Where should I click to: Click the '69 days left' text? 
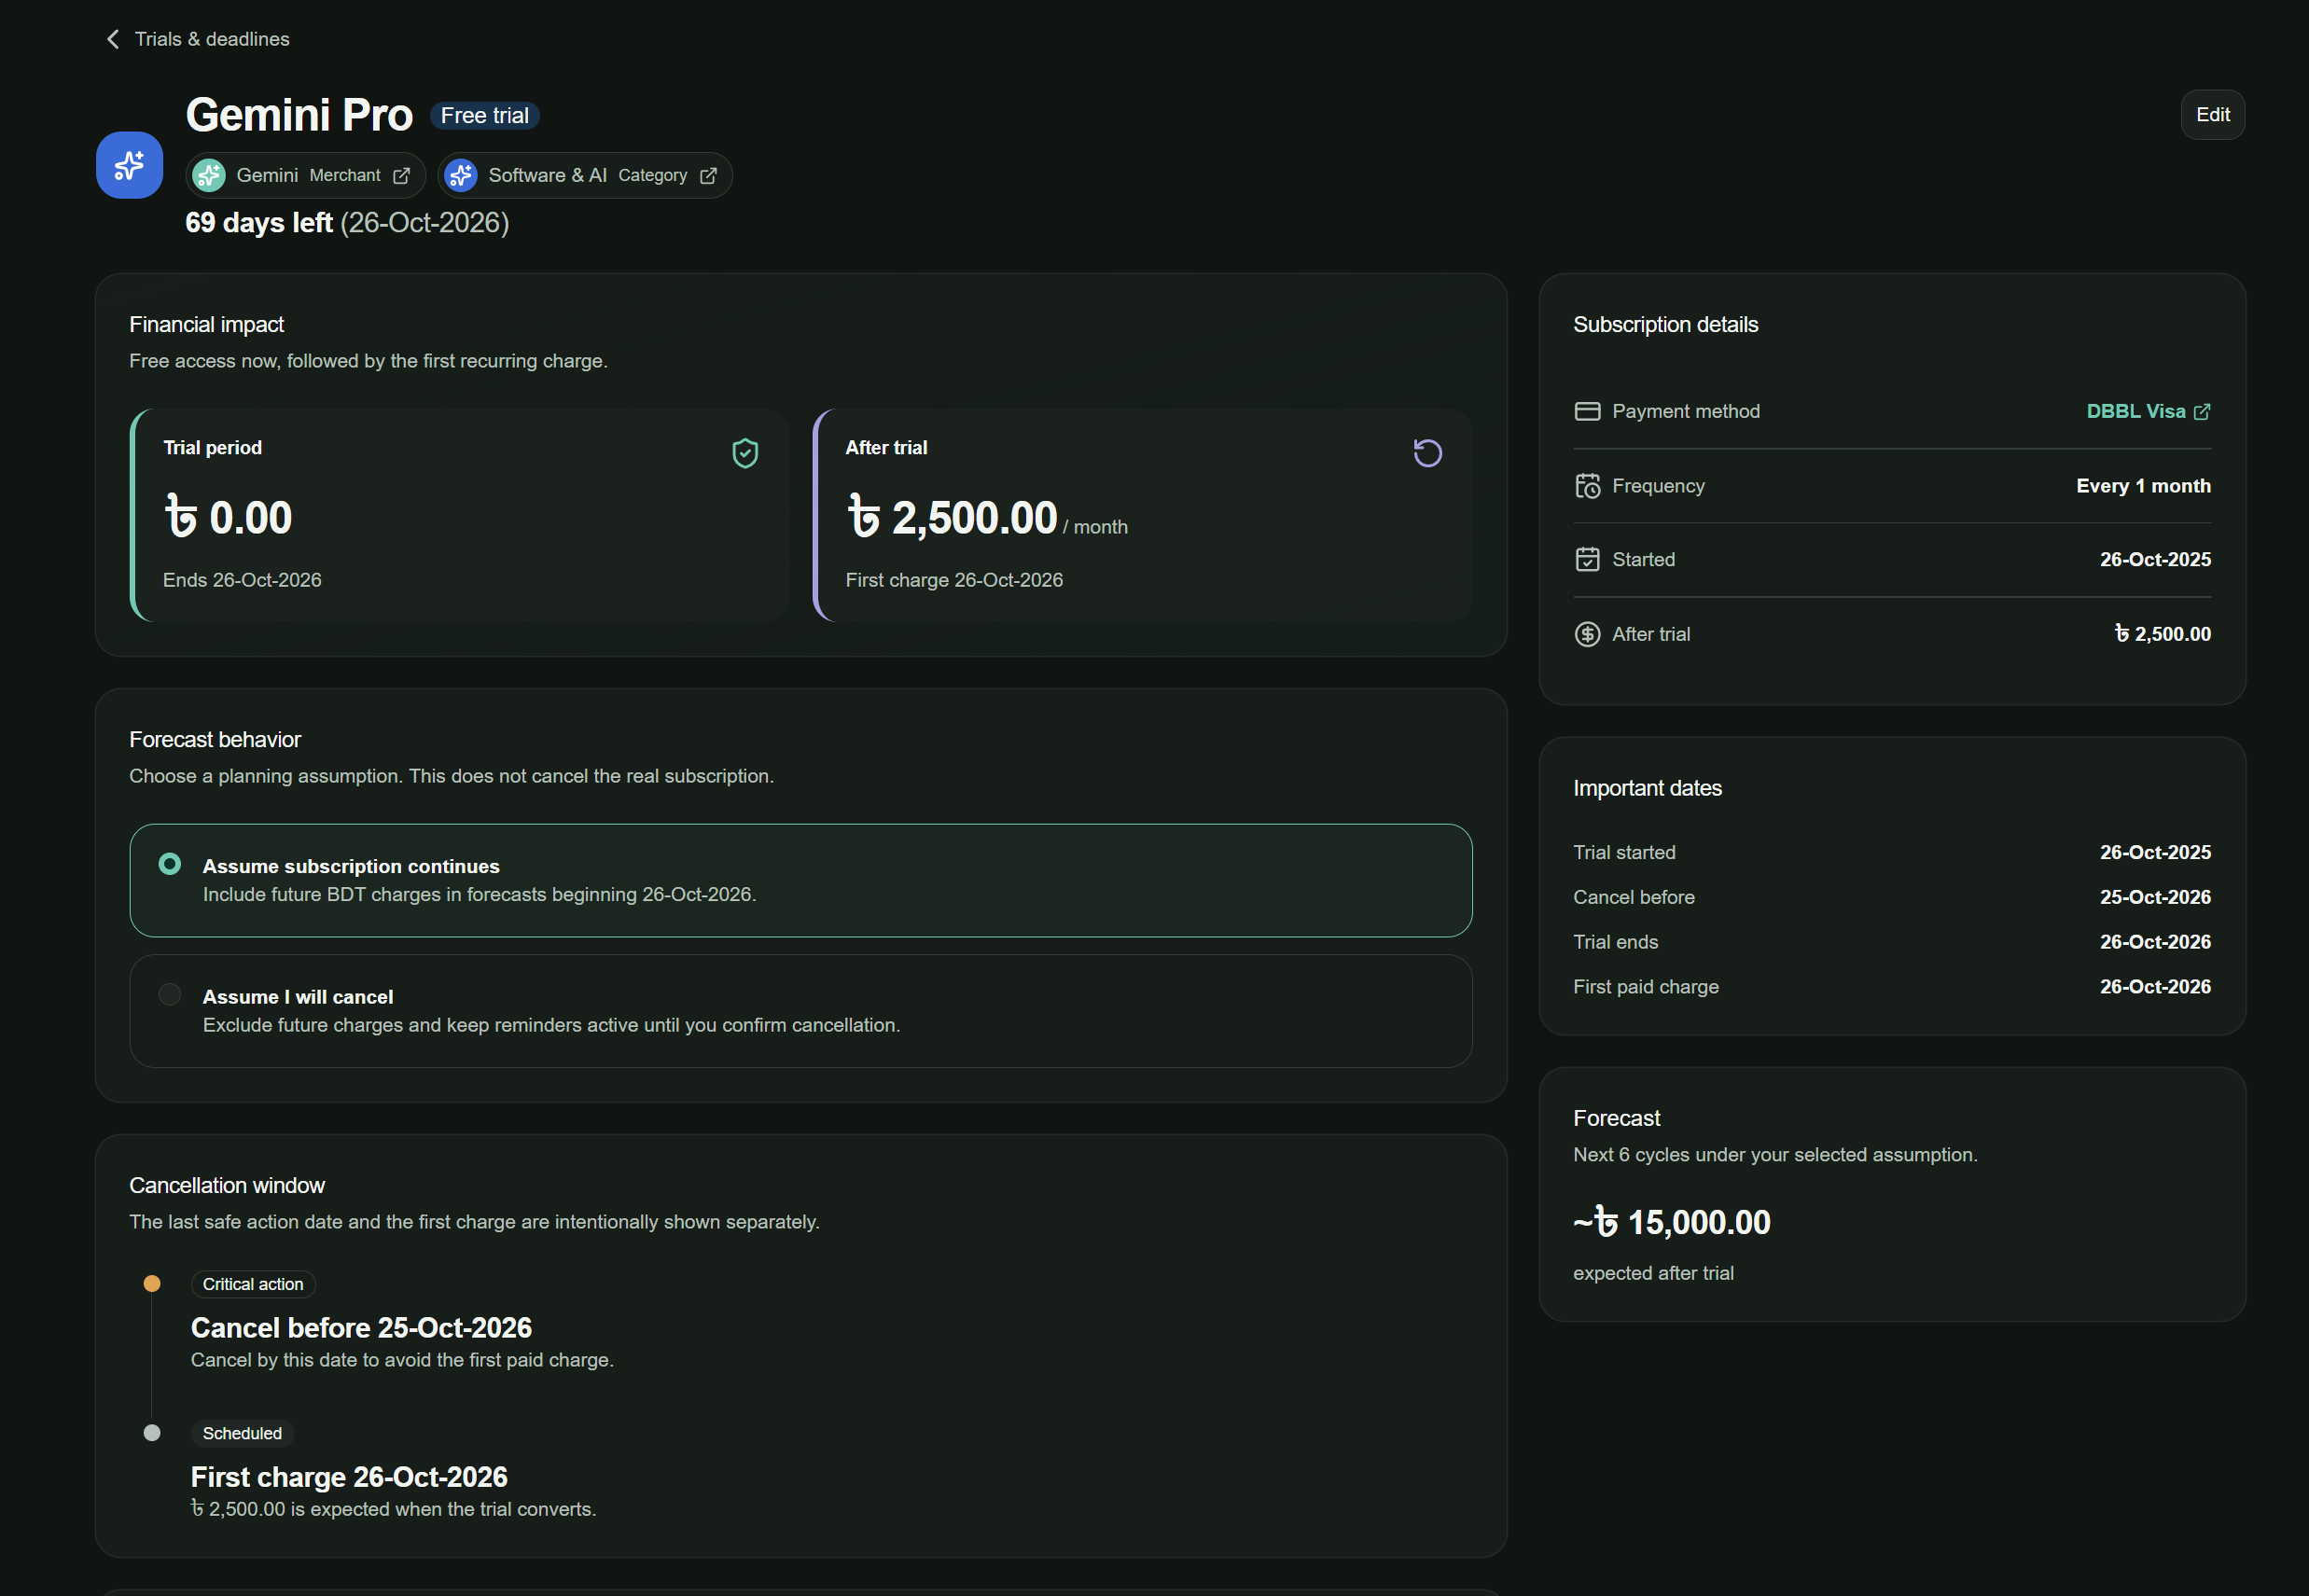tap(259, 222)
